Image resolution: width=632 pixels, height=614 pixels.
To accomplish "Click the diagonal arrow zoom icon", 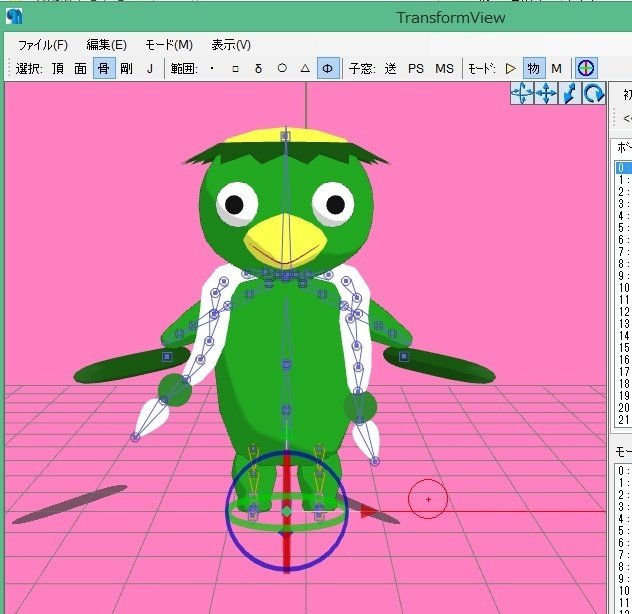I will click(570, 94).
